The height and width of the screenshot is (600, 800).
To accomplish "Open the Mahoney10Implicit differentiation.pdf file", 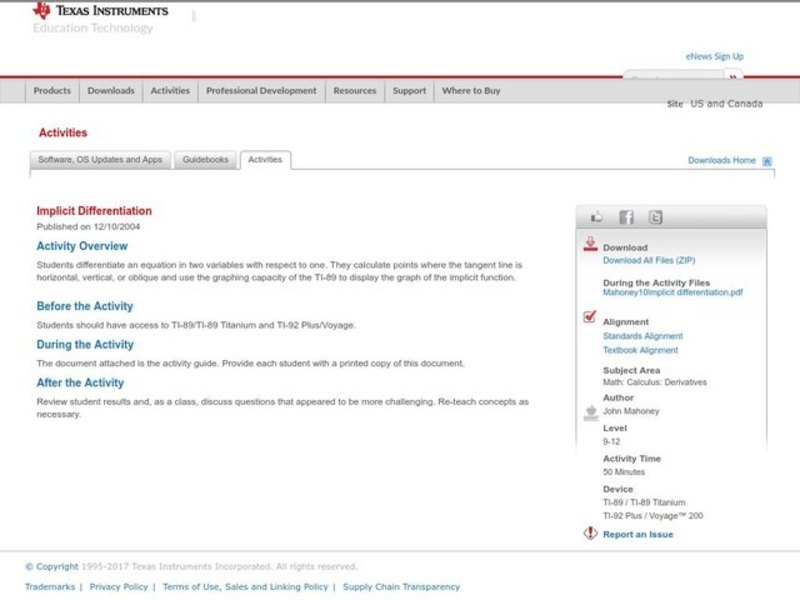I will click(672, 293).
